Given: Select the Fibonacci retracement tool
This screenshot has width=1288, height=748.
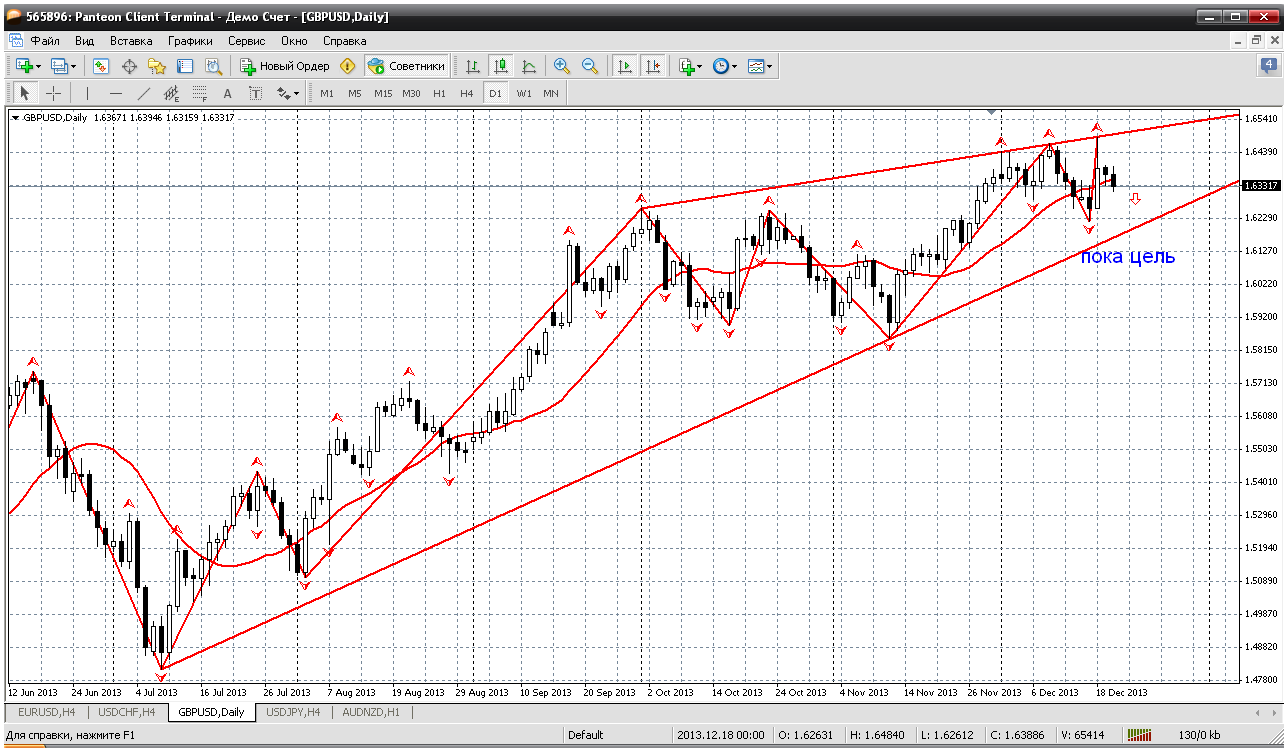Looking at the screenshot, I should coord(199,93).
